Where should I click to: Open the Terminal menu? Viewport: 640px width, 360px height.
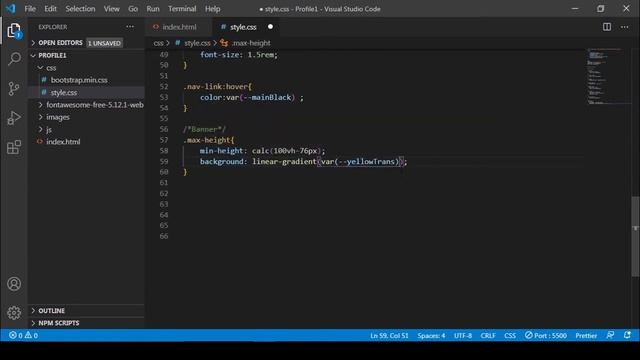pos(182,9)
